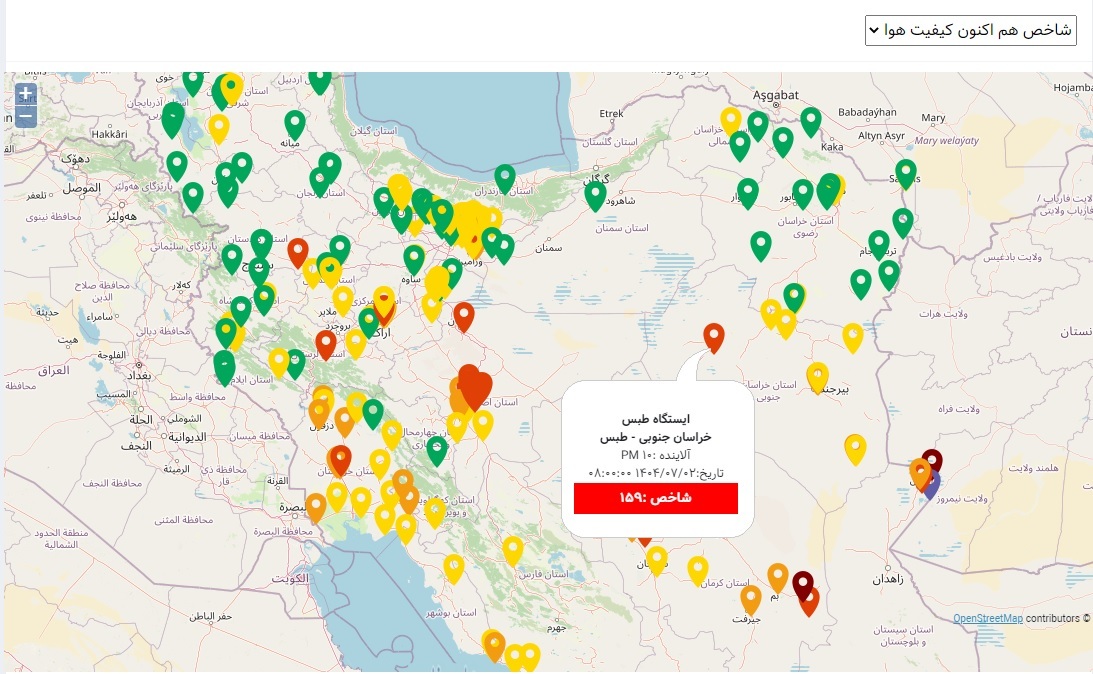This screenshot has height=674, width=1093.
Task: Click the zoom-in plus control on the map
Action: coord(25,93)
